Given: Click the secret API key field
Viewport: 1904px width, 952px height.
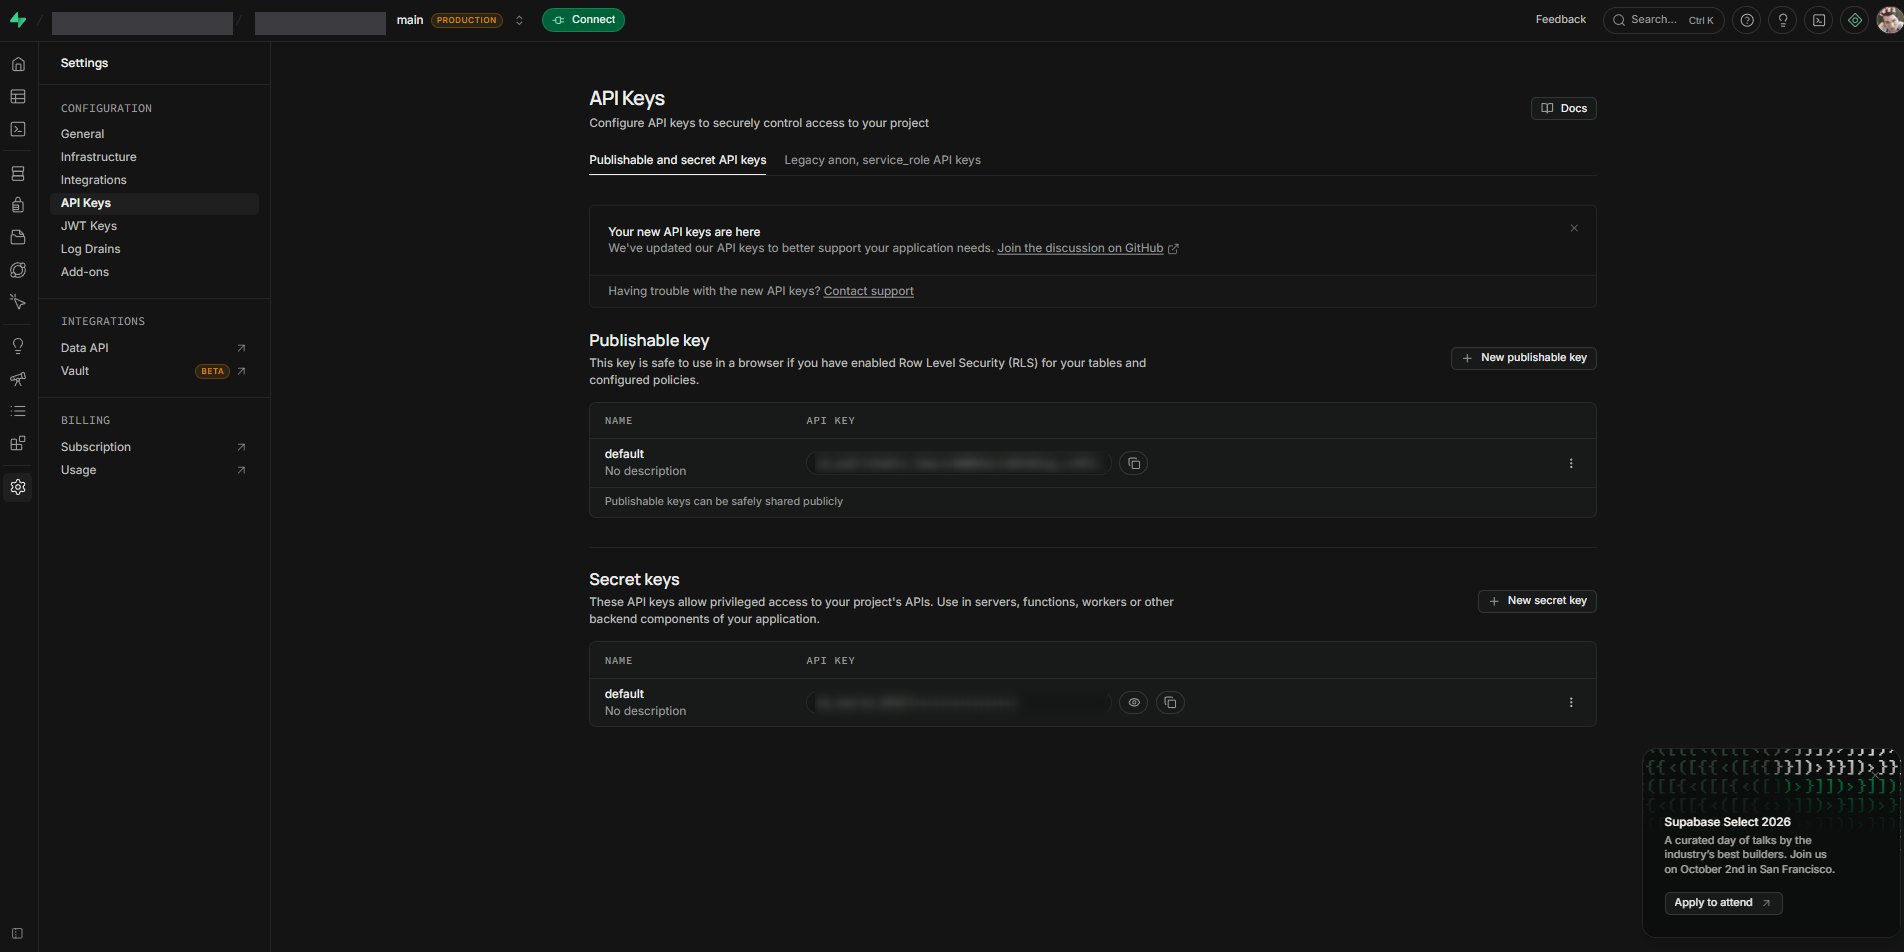Looking at the screenshot, I should click(959, 703).
